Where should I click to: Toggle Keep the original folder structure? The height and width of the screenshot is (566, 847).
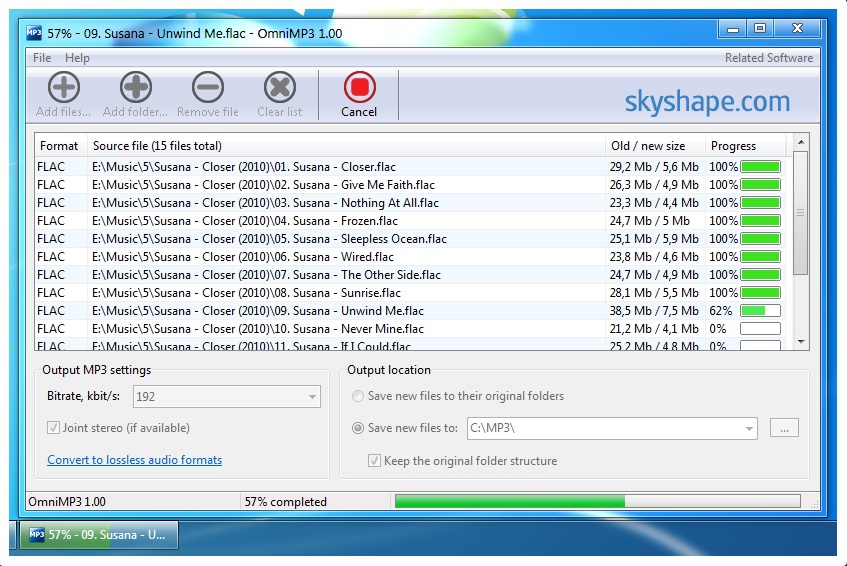click(375, 461)
